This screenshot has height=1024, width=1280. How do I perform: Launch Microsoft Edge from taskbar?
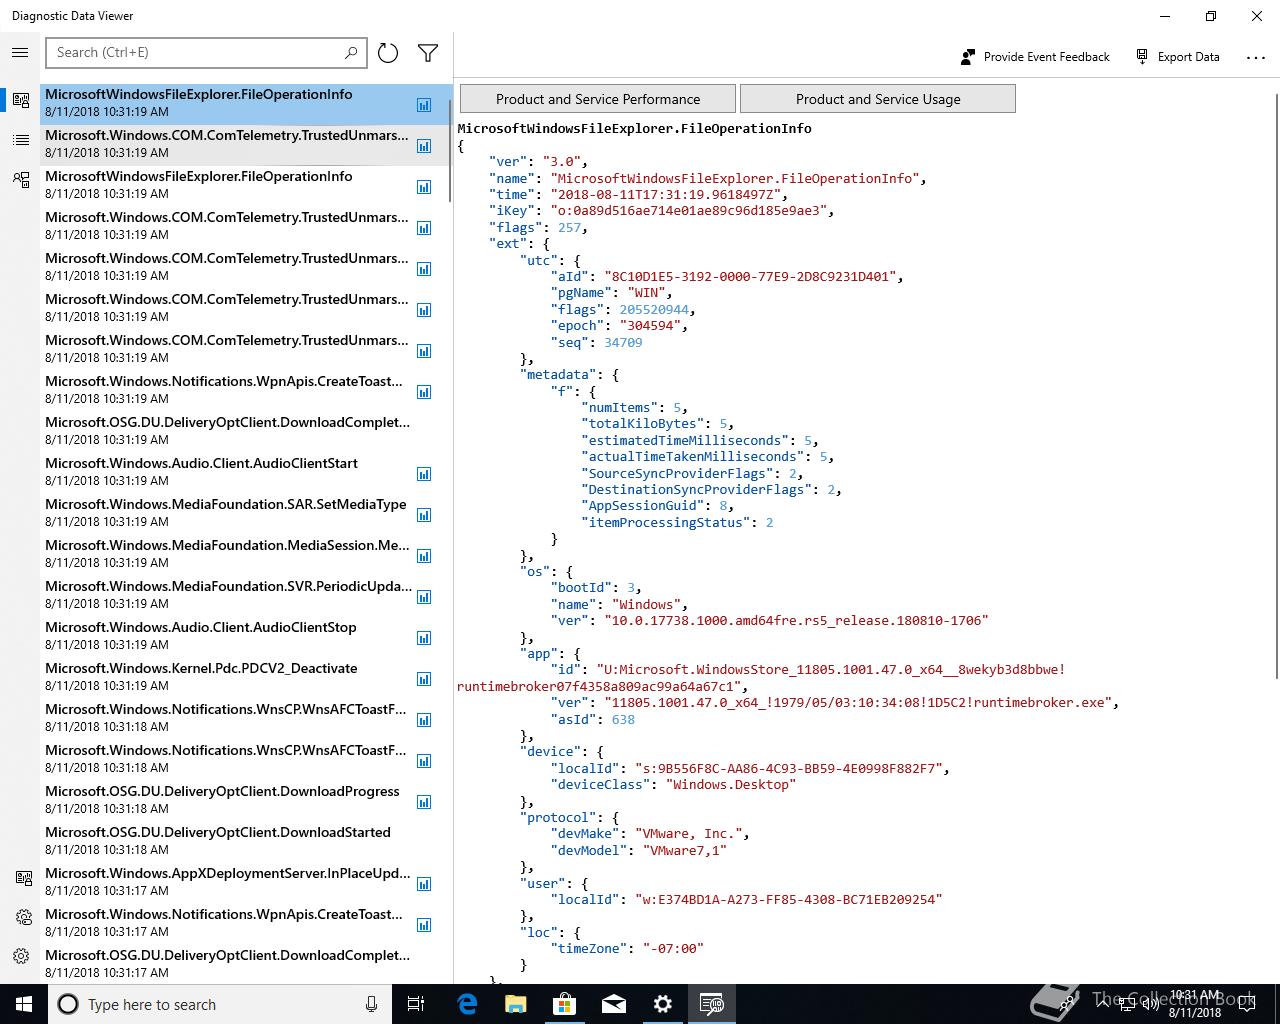[467, 1004]
